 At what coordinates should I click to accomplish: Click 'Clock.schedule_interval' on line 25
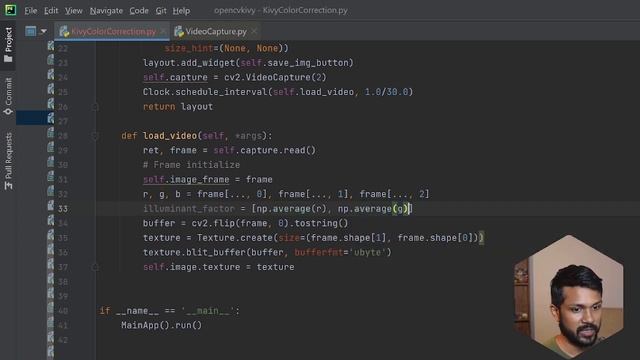coord(204,92)
